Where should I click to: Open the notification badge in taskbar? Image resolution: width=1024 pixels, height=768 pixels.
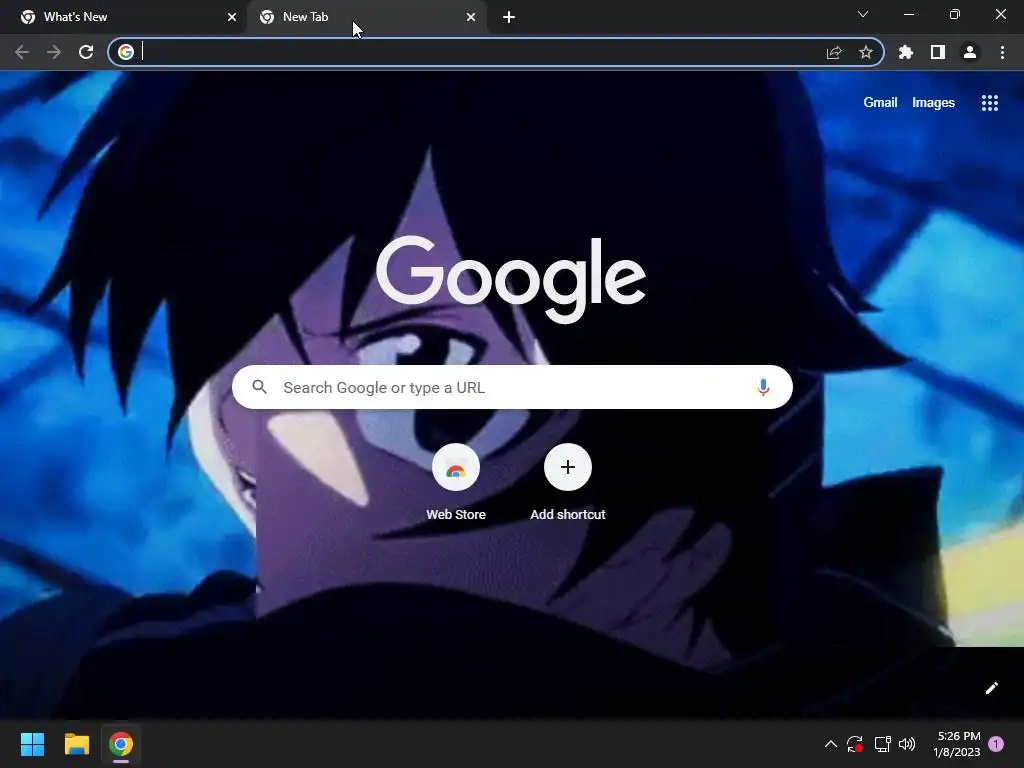(x=996, y=744)
